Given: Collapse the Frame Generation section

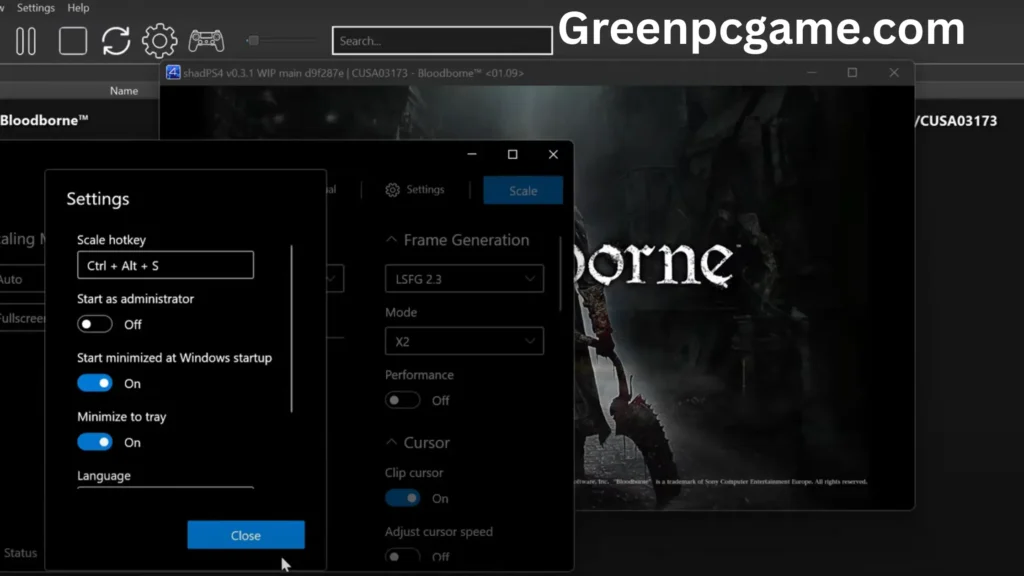Looking at the screenshot, I should 391,240.
